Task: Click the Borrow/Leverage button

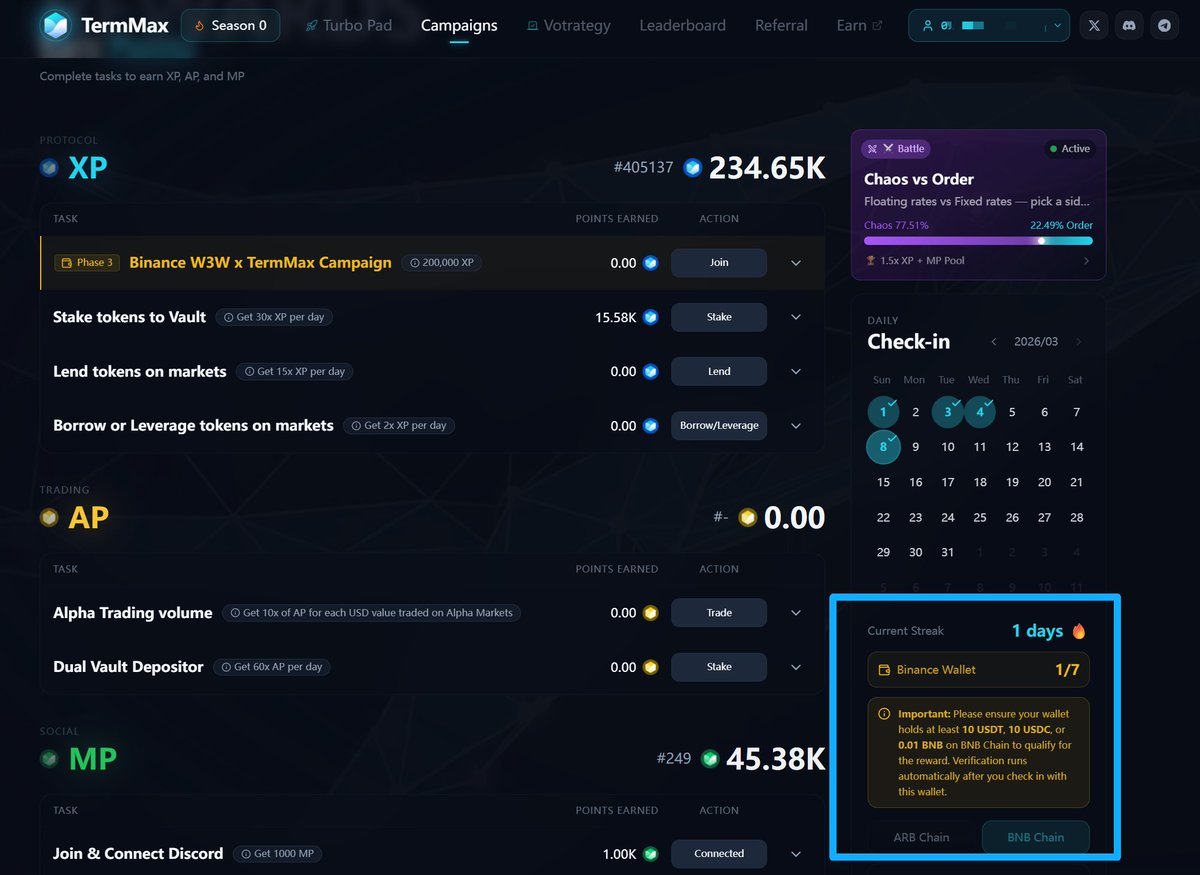Action: click(719, 426)
